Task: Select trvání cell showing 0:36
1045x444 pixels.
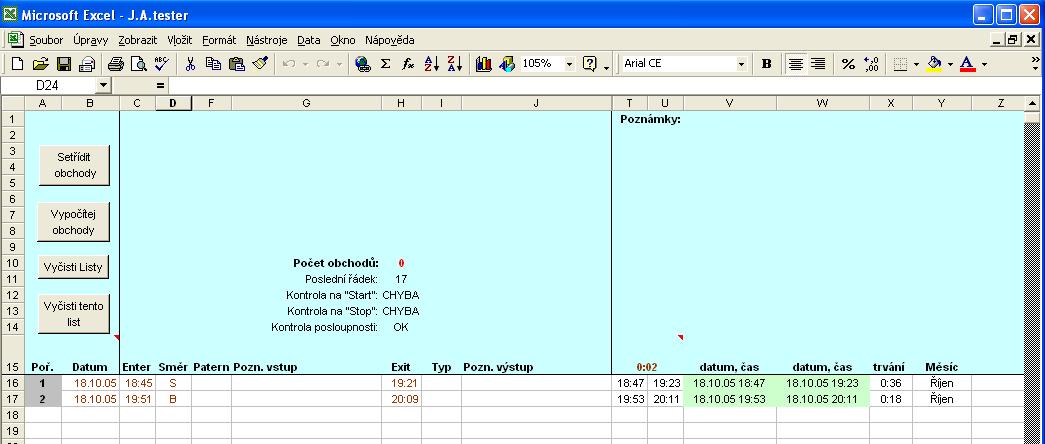Action: 891,383
